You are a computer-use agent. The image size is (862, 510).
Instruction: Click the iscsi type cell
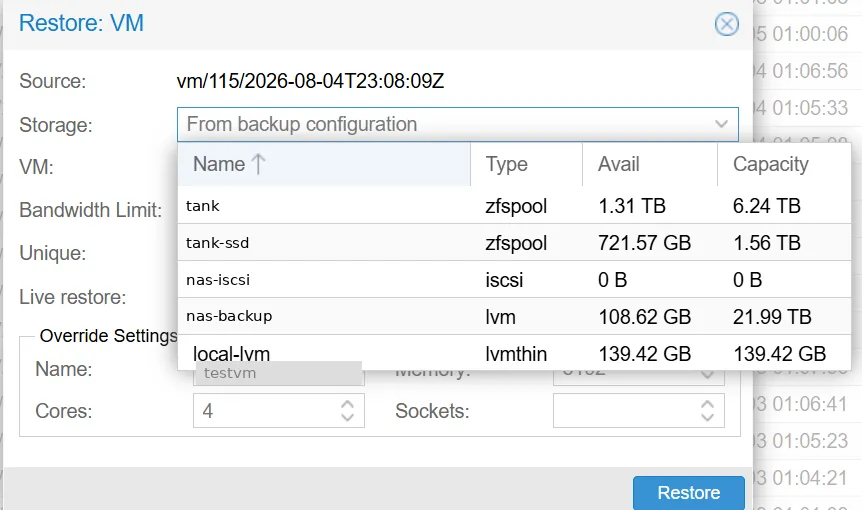click(x=504, y=280)
